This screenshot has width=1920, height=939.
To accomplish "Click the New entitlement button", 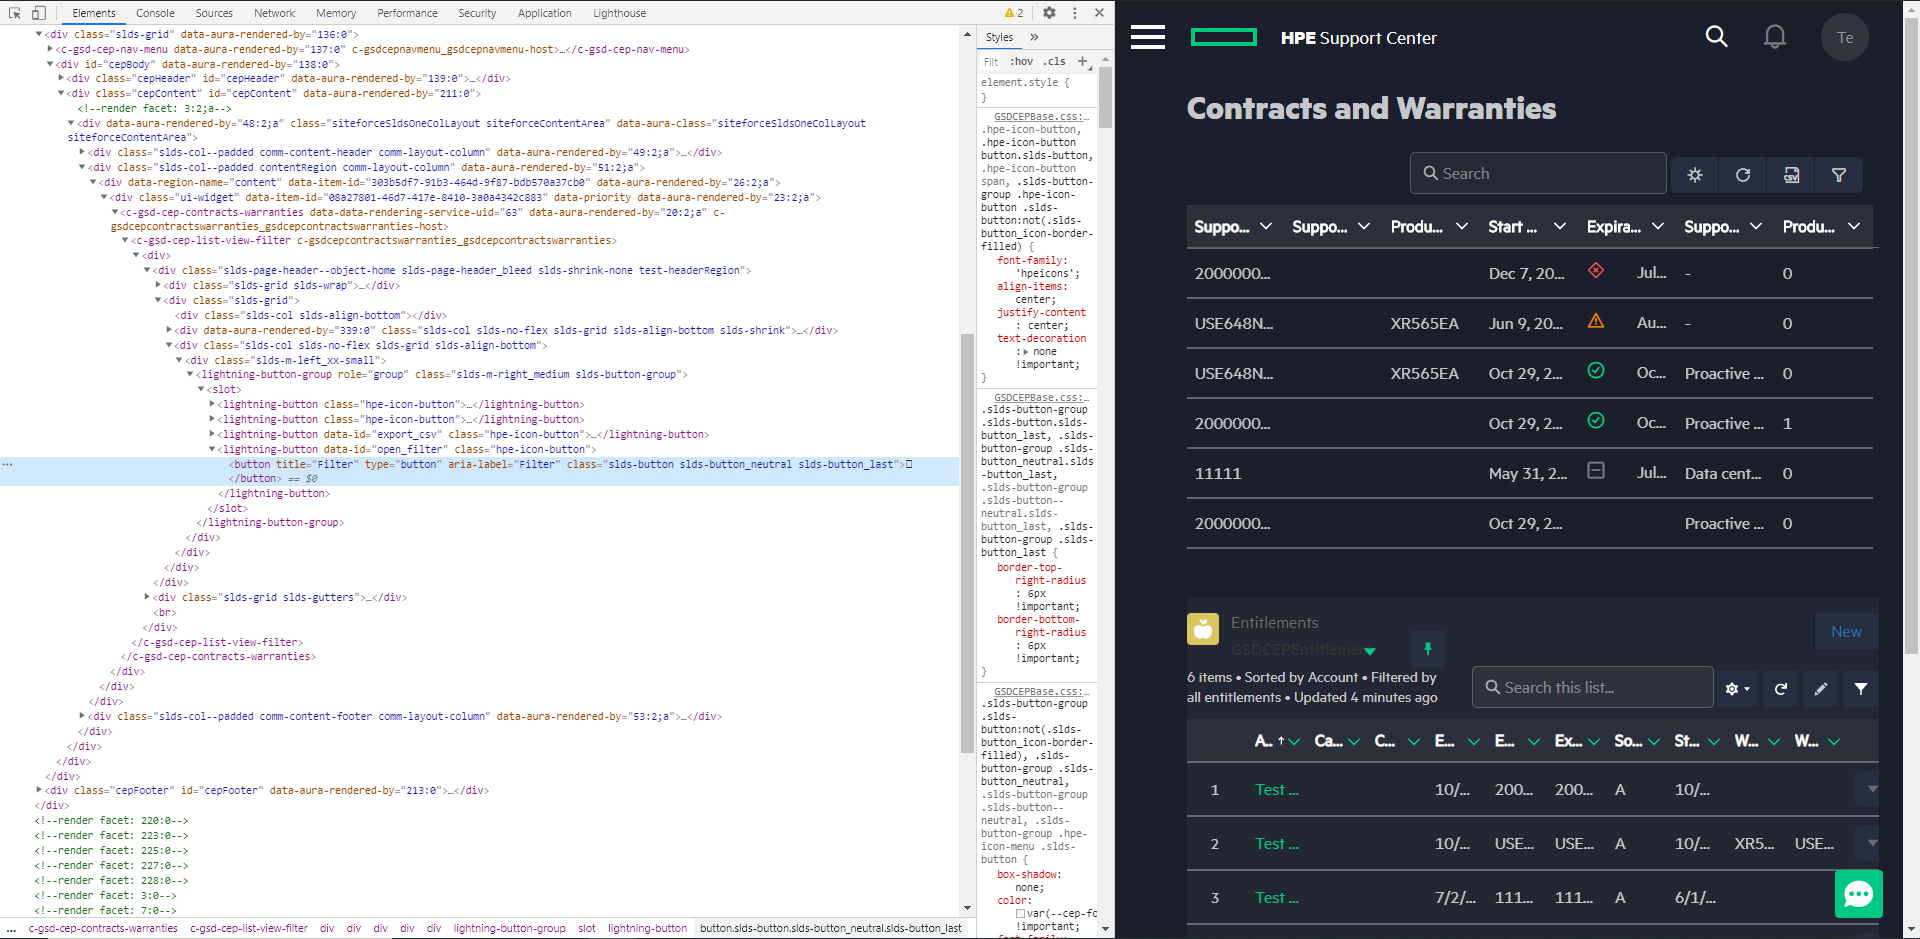I will (x=1846, y=632).
